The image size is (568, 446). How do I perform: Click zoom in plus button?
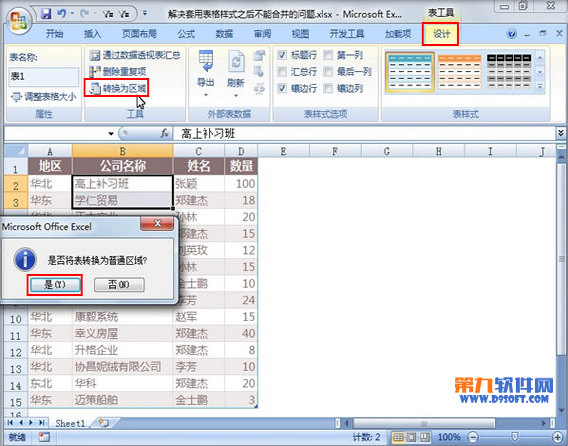point(558,437)
